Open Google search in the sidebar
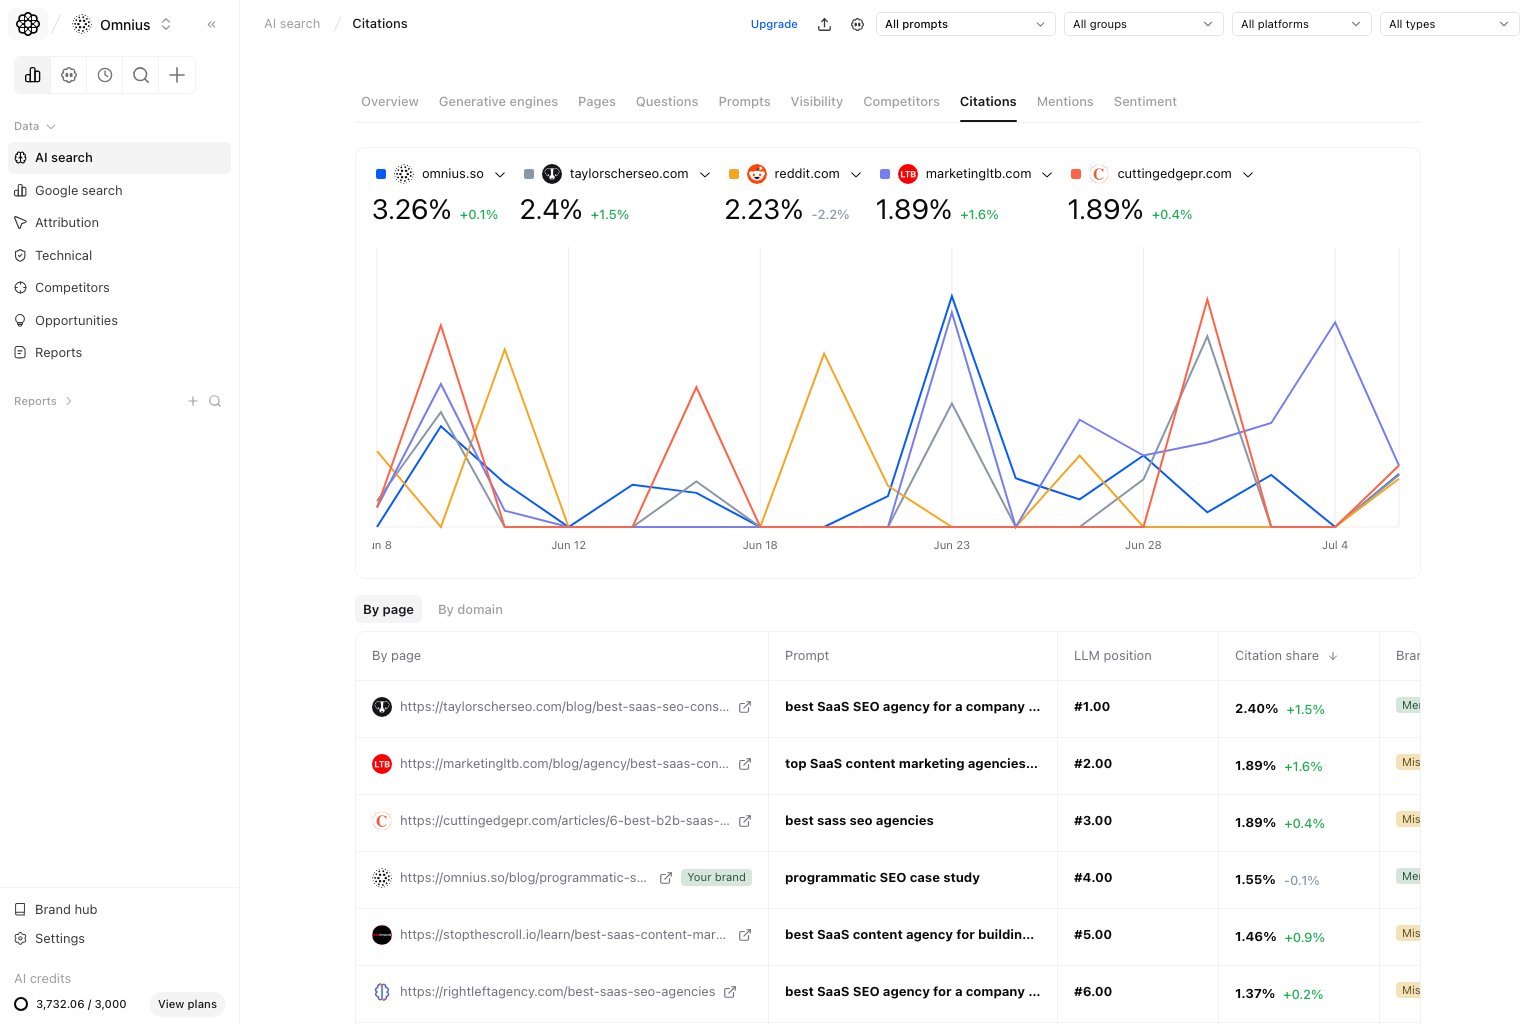This screenshot has height=1024, width=1536. coord(119,191)
